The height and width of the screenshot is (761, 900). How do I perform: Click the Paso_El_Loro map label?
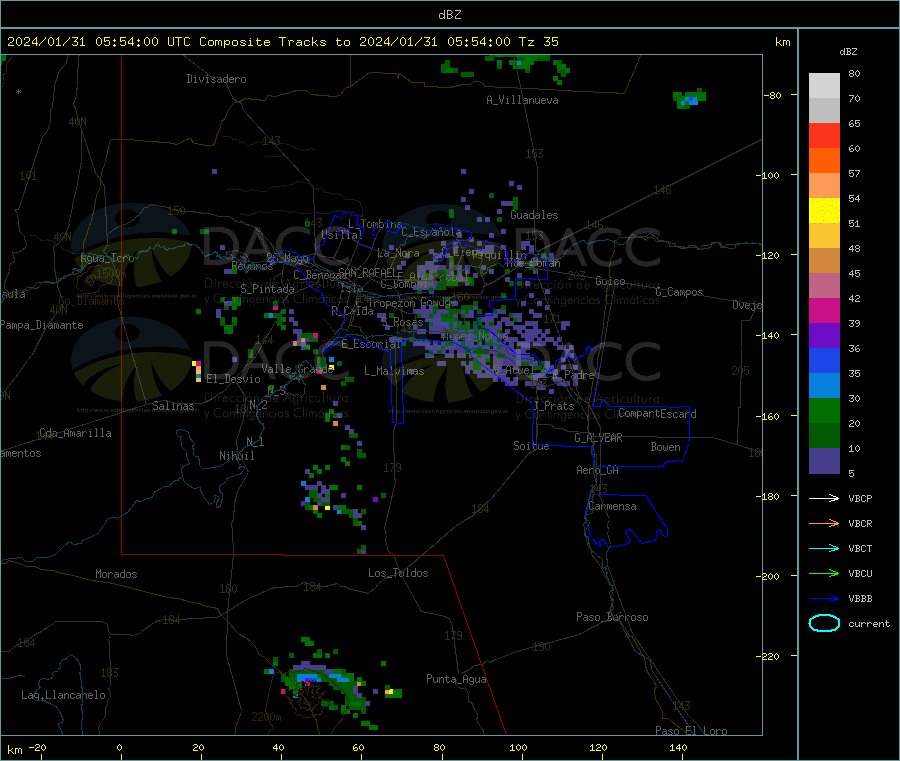[691, 731]
